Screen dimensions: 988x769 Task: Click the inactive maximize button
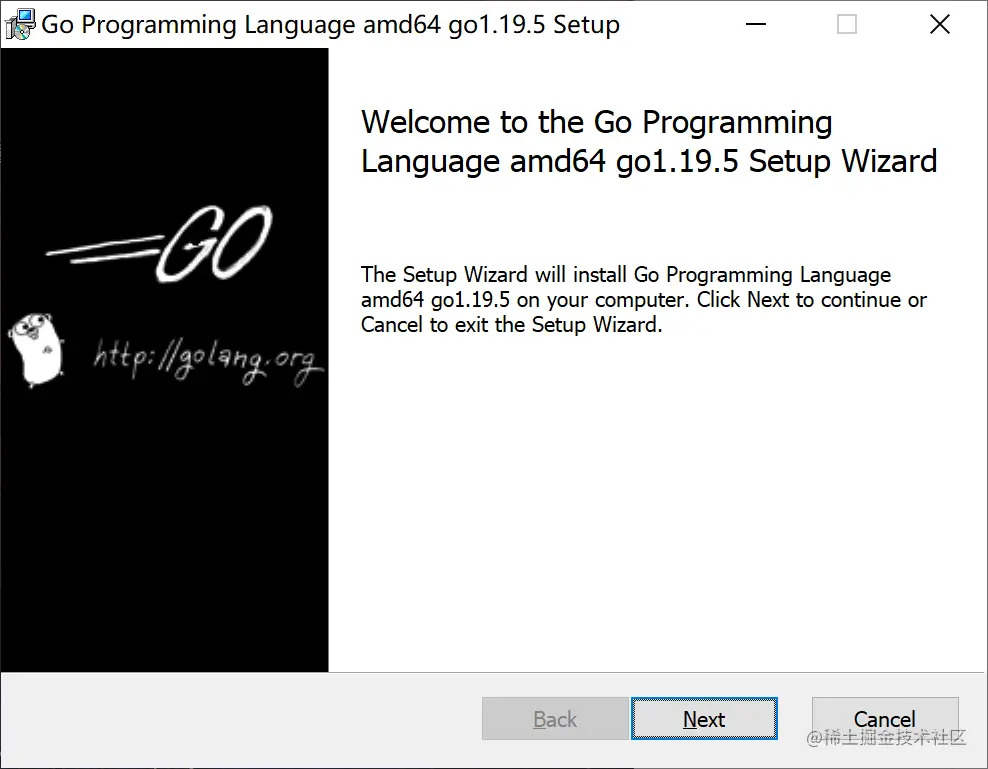pos(847,24)
